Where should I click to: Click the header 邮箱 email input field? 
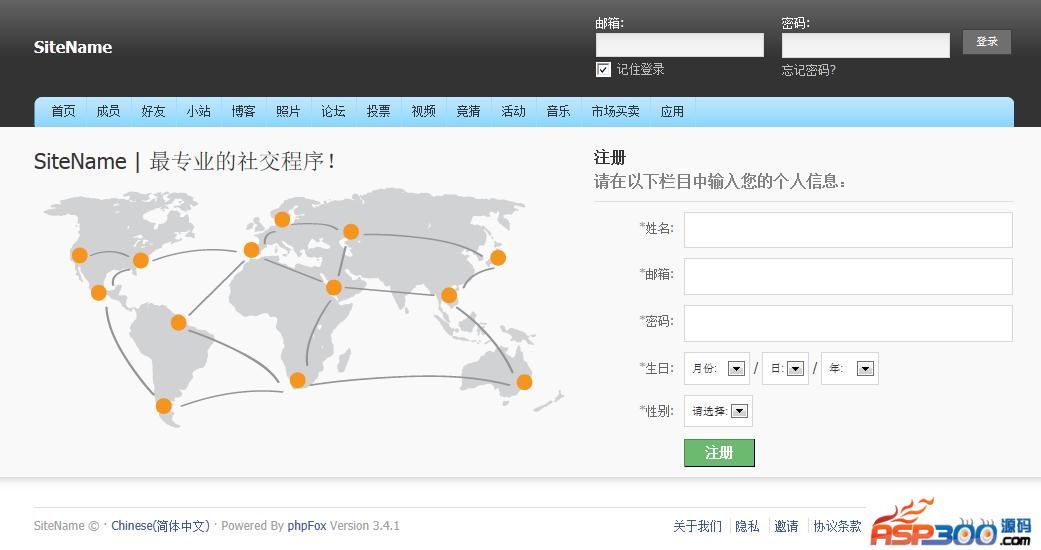[x=679, y=45]
